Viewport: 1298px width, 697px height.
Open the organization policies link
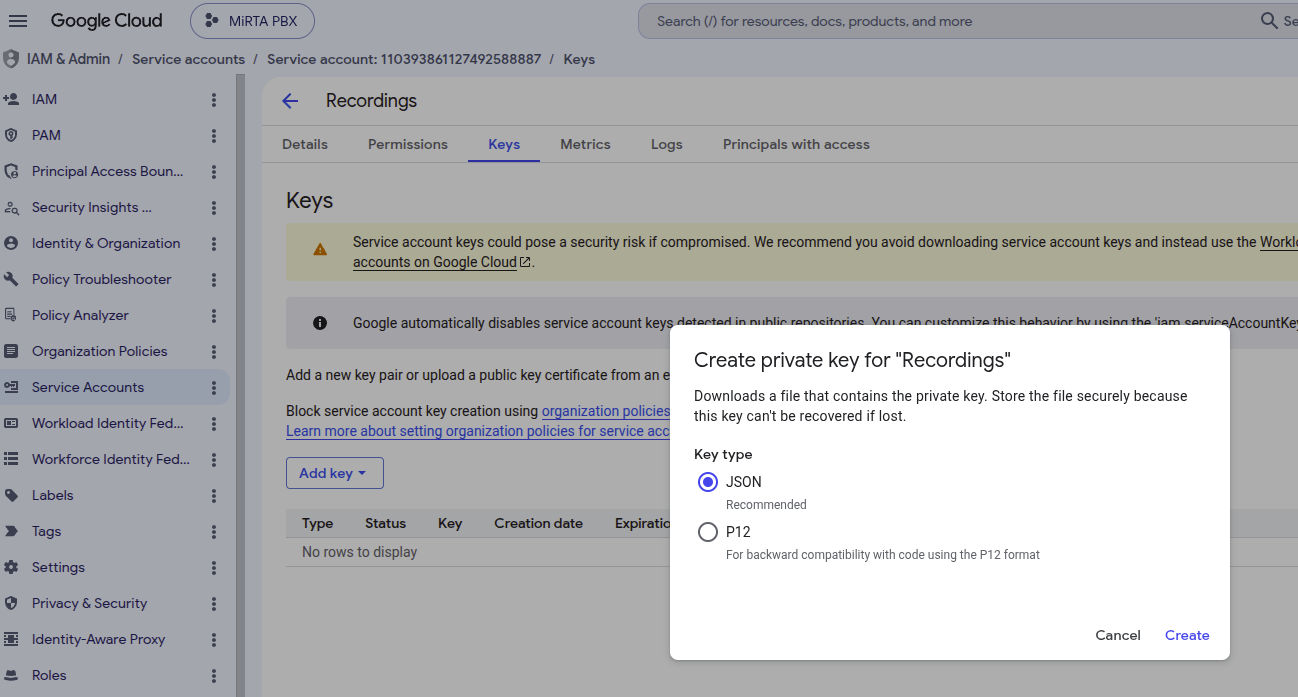[605, 411]
